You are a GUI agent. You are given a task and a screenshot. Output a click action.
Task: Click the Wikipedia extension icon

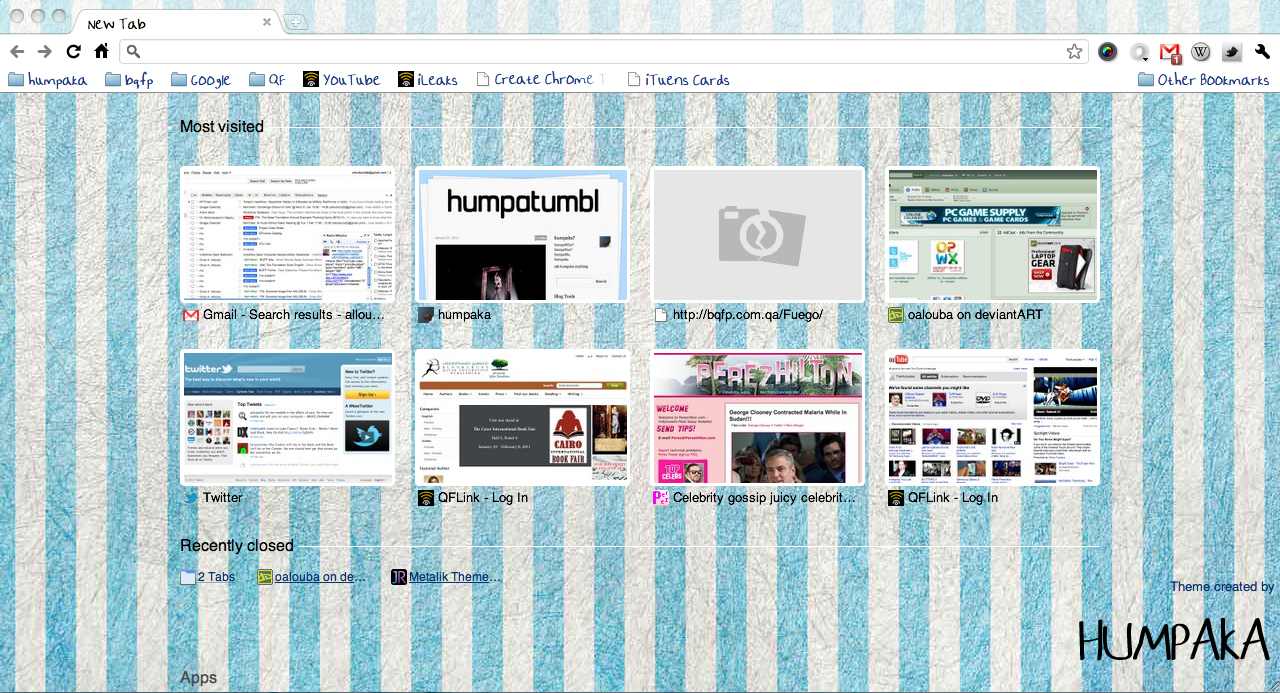[1201, 52]
